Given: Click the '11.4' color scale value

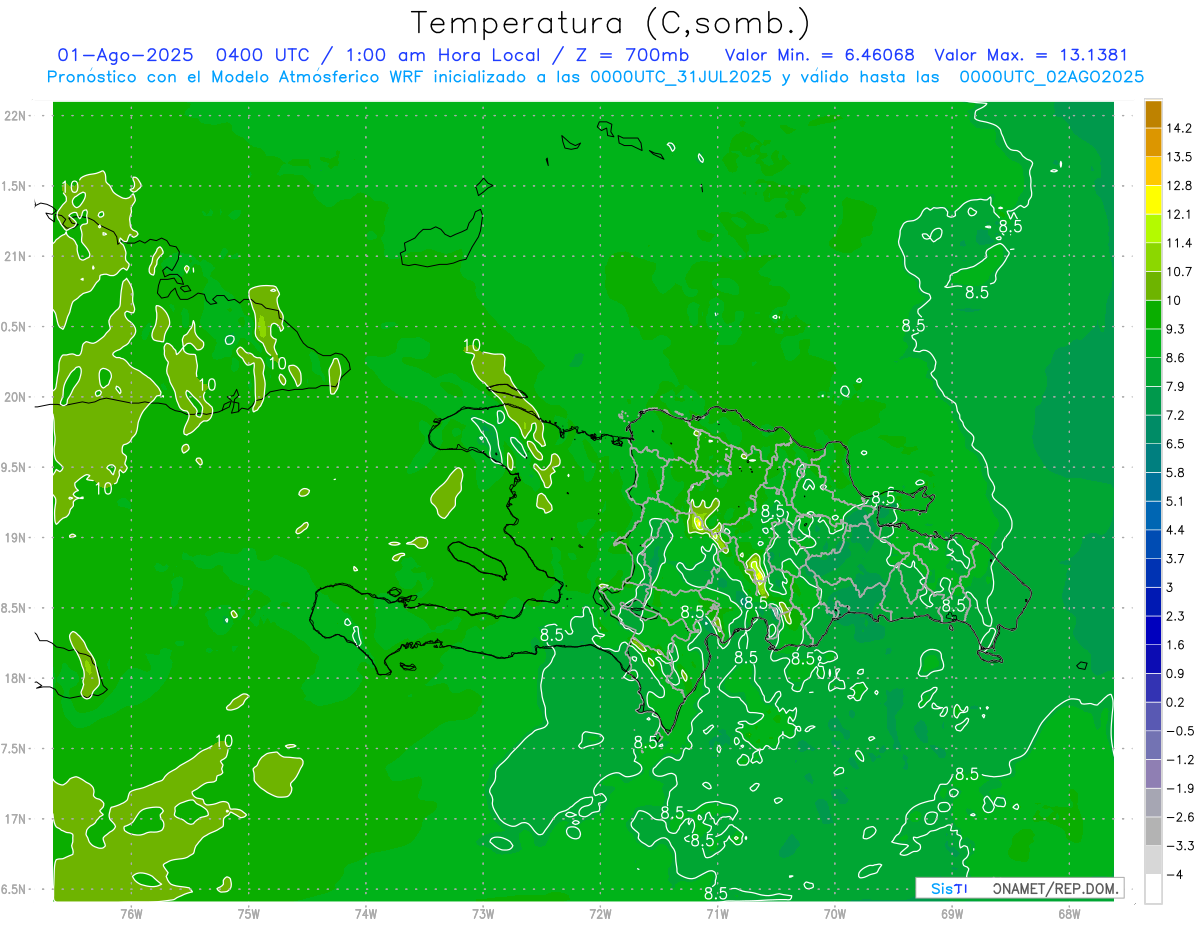Looking at the screenshot, I should [1180, 243].
